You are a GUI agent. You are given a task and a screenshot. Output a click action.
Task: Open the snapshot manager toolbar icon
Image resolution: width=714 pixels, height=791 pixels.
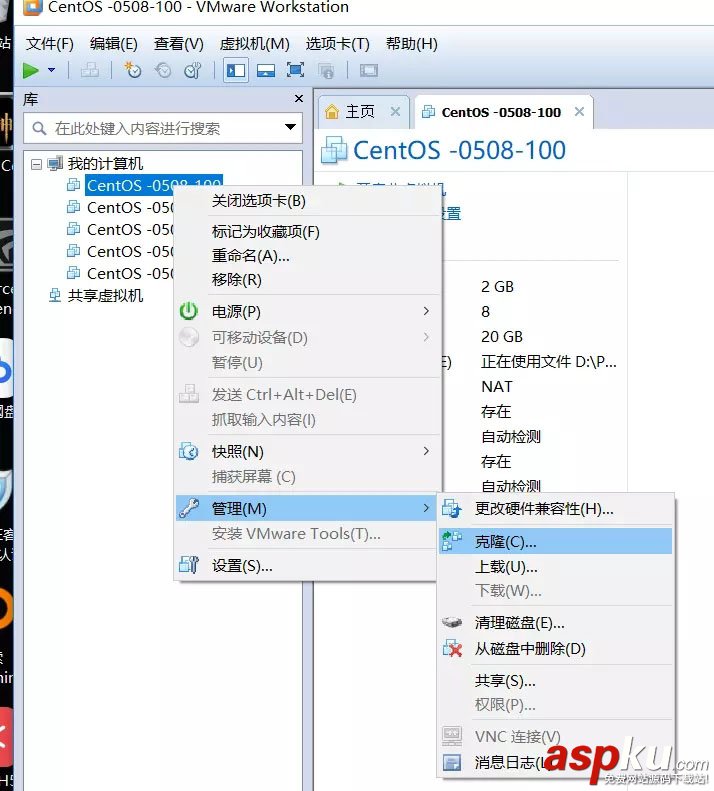tap(193, 70)
